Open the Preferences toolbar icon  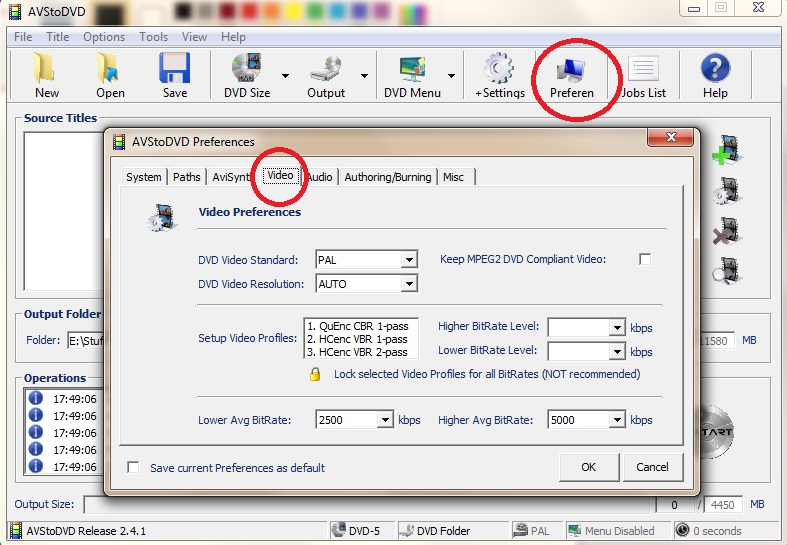tap(571, 70)
